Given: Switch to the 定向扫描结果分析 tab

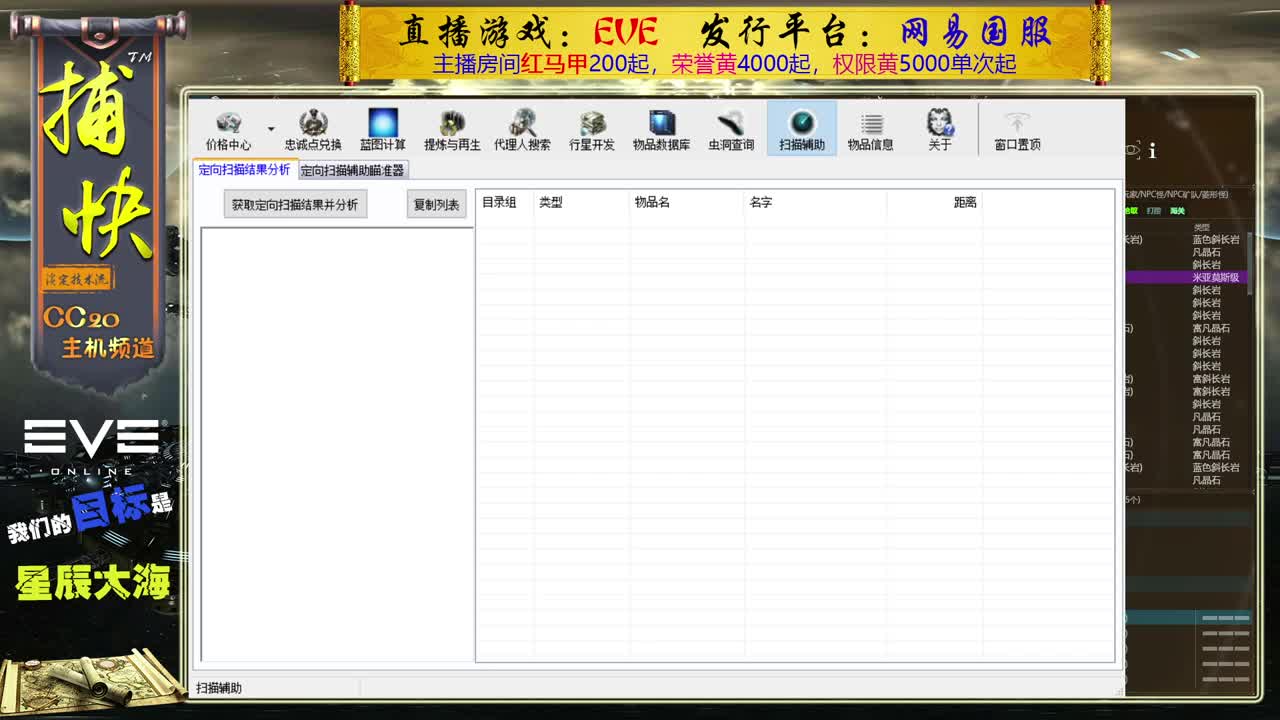Looking at the screenshot, I should [x=244, y=169].
